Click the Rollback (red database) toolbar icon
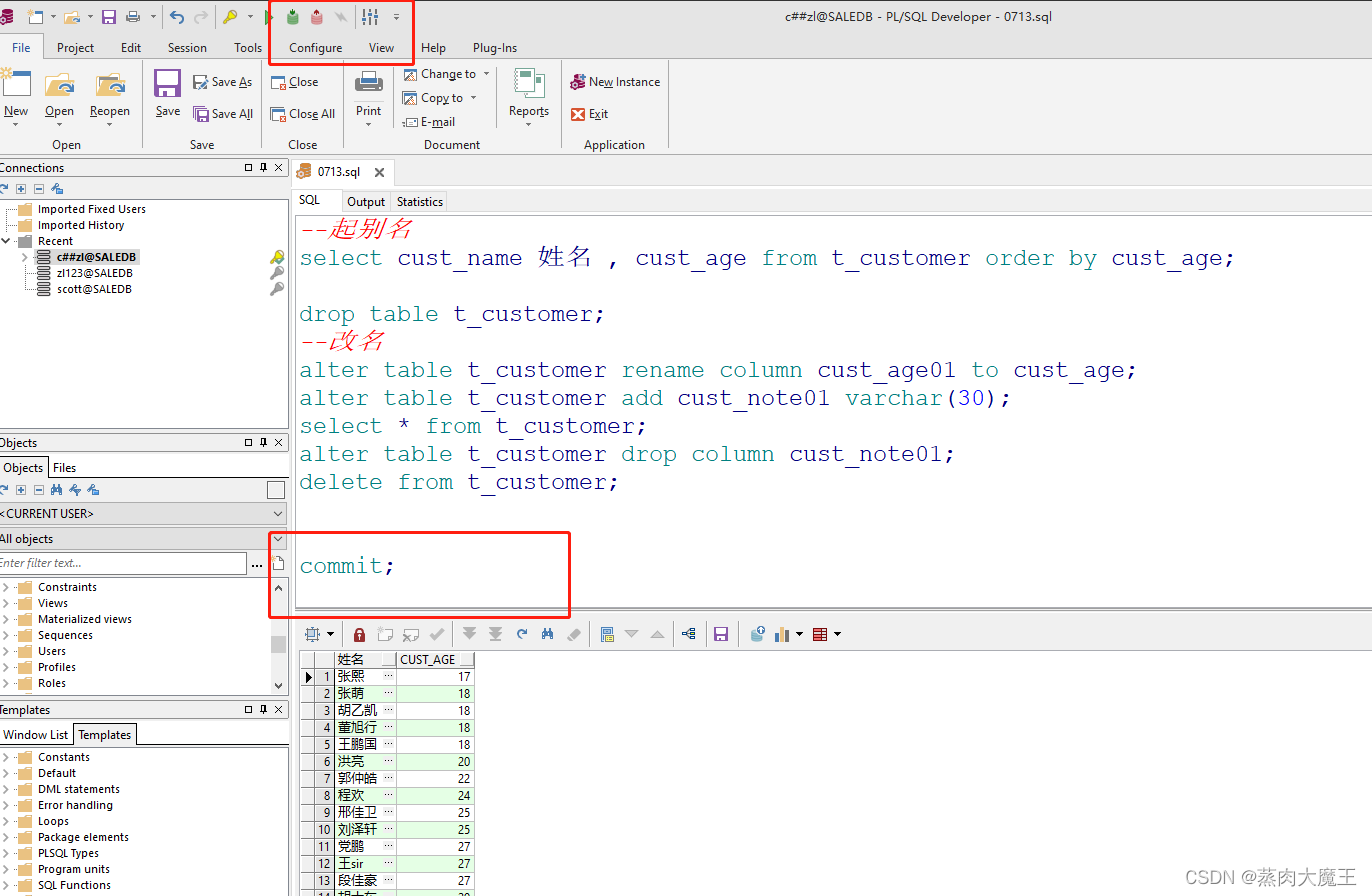Viewport: 1372px width, 896px height. pyautogui.click(x=317, y=17)
